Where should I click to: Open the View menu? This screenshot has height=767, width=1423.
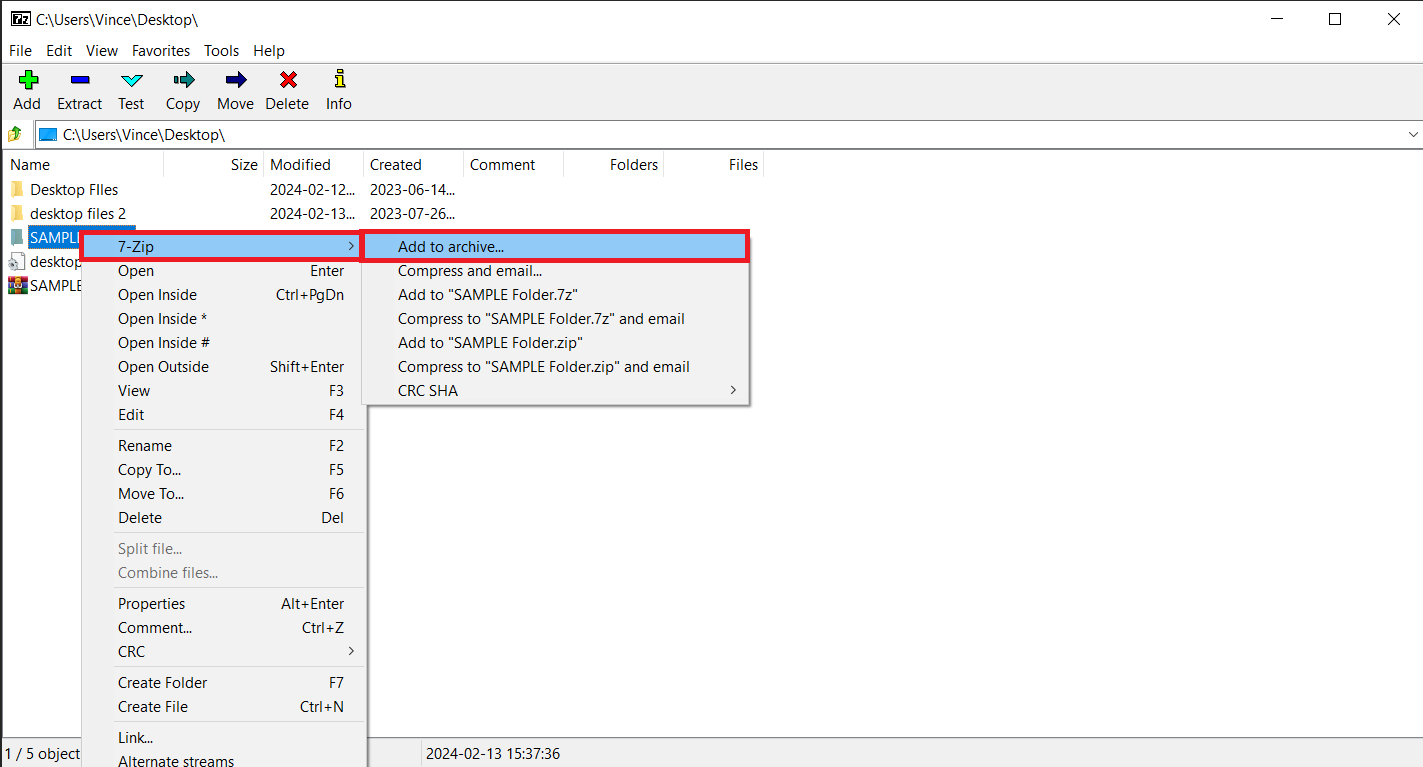(x=102, y=50)
